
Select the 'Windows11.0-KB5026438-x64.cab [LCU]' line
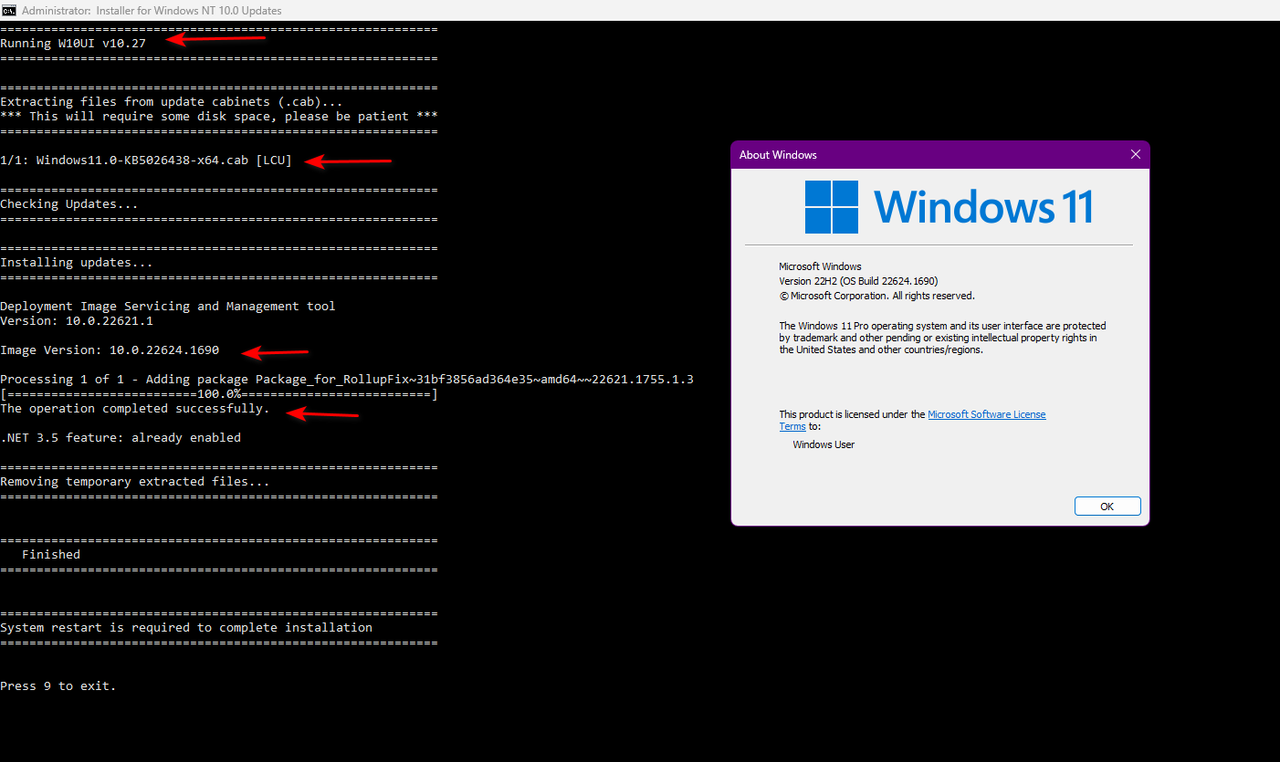(x=146, y=160)
